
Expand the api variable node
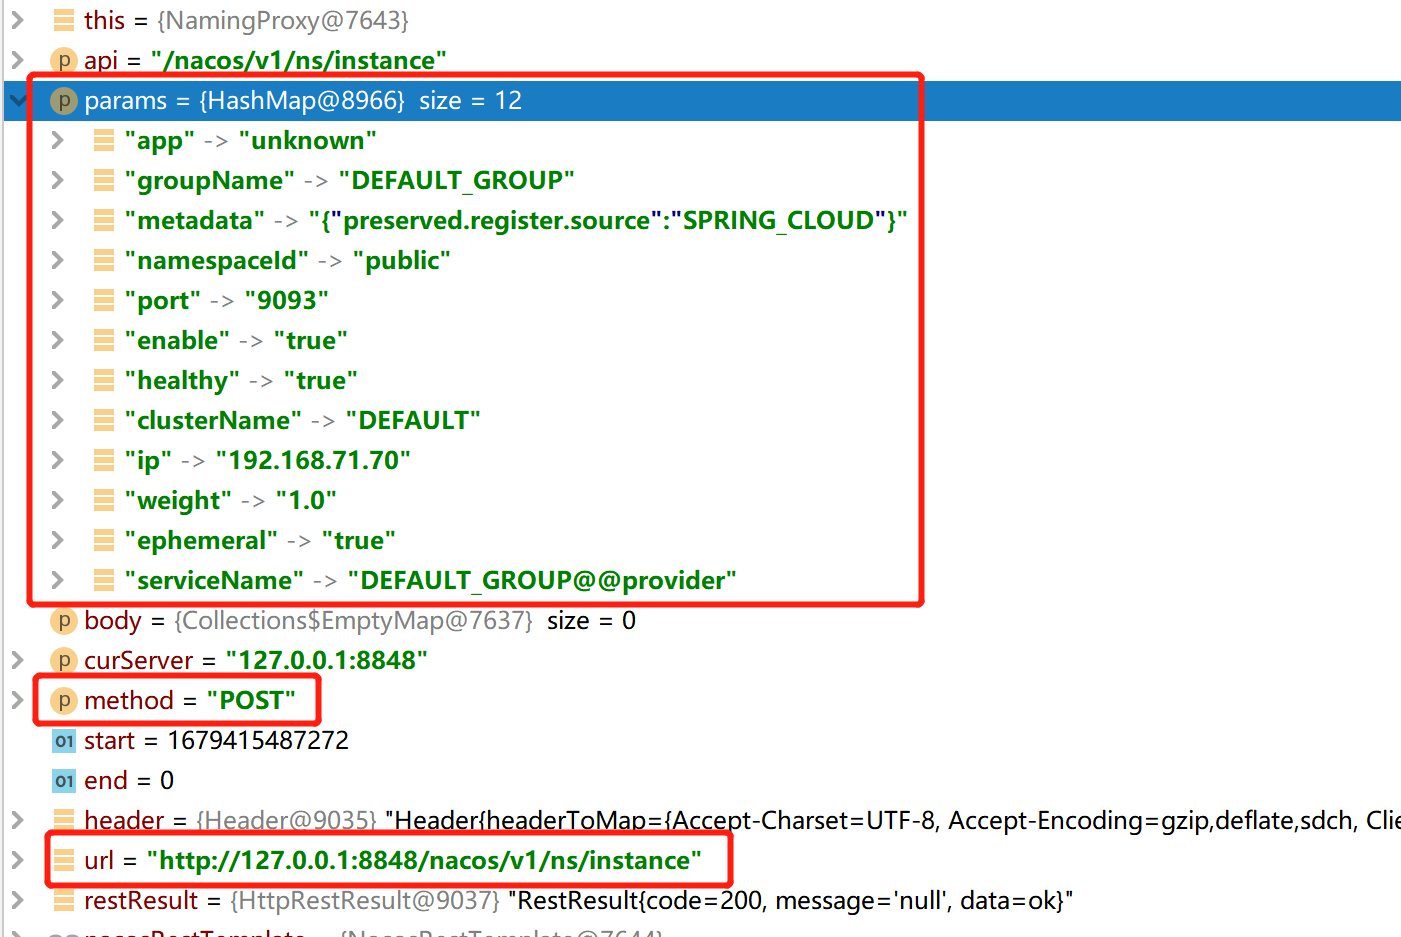coord(17,60)
